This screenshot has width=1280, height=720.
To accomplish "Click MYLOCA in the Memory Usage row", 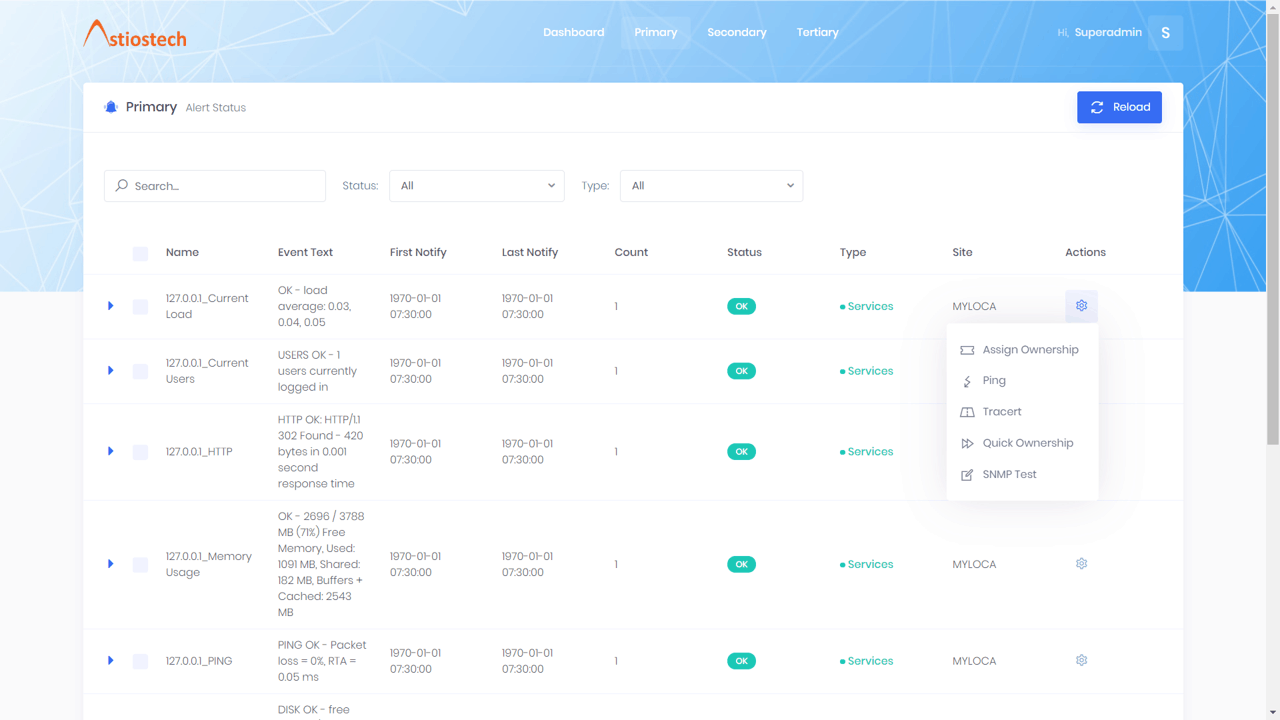I will (x=974, y=564).
